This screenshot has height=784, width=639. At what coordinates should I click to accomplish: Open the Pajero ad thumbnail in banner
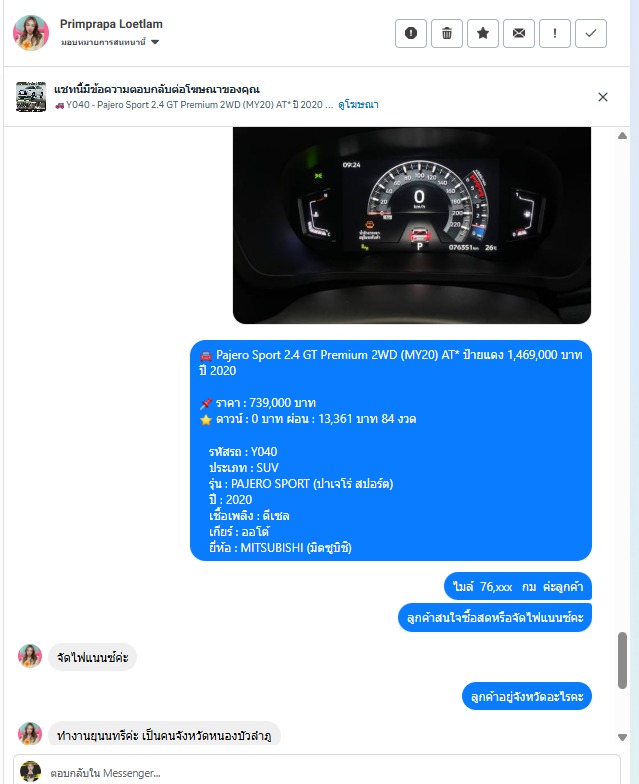(31, 97)
